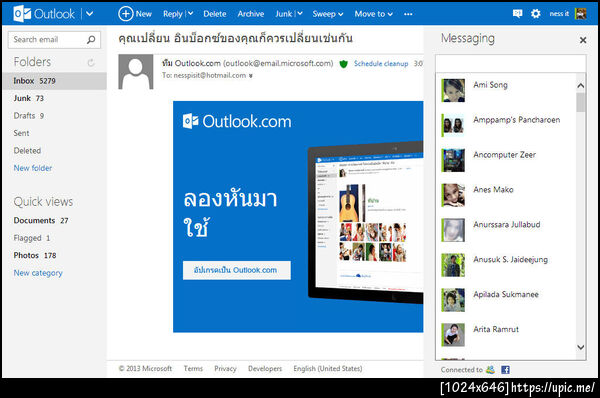Expand recipient details arrow after nesspisit@hotmail.com
Image resolution: width=600 pixels, height=398 pixels.
(250, 76)
